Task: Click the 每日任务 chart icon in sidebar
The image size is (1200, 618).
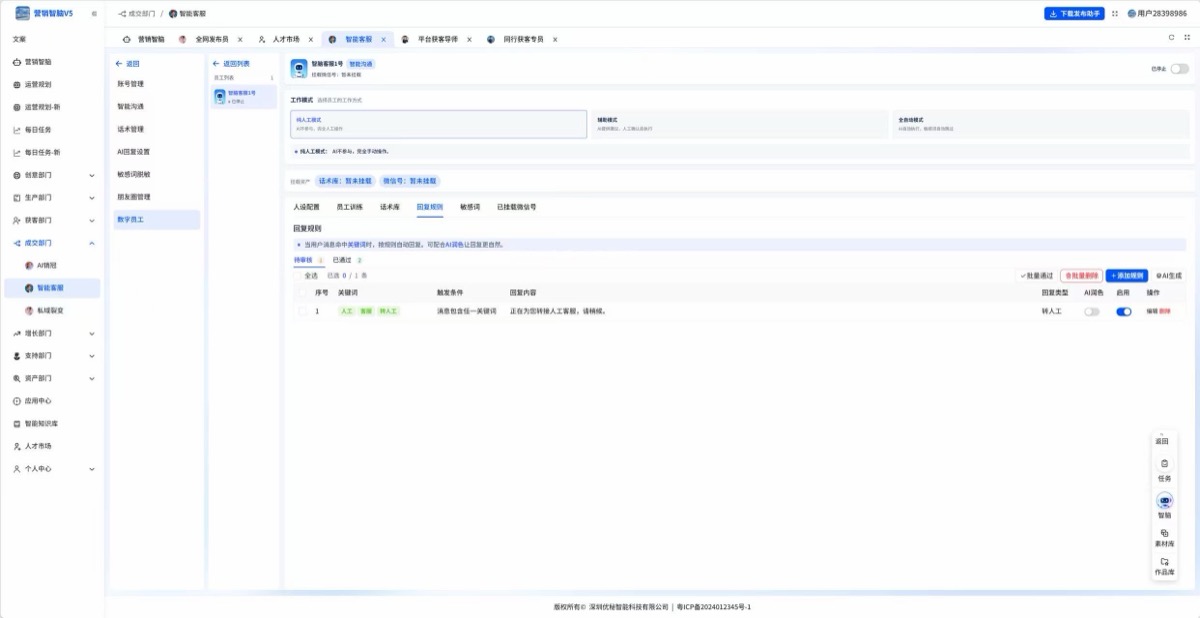Action: (16, 130)
